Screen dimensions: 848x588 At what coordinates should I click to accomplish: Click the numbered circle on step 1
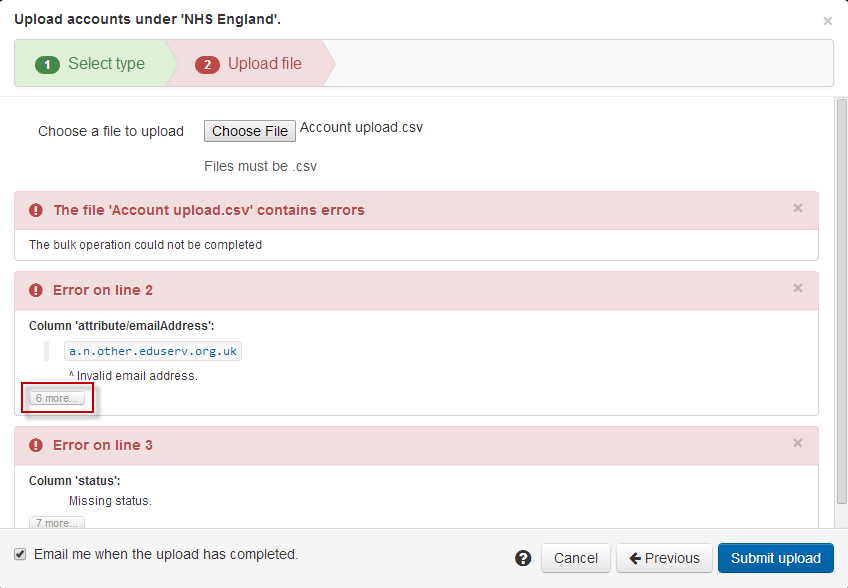(x=47, y=63)
